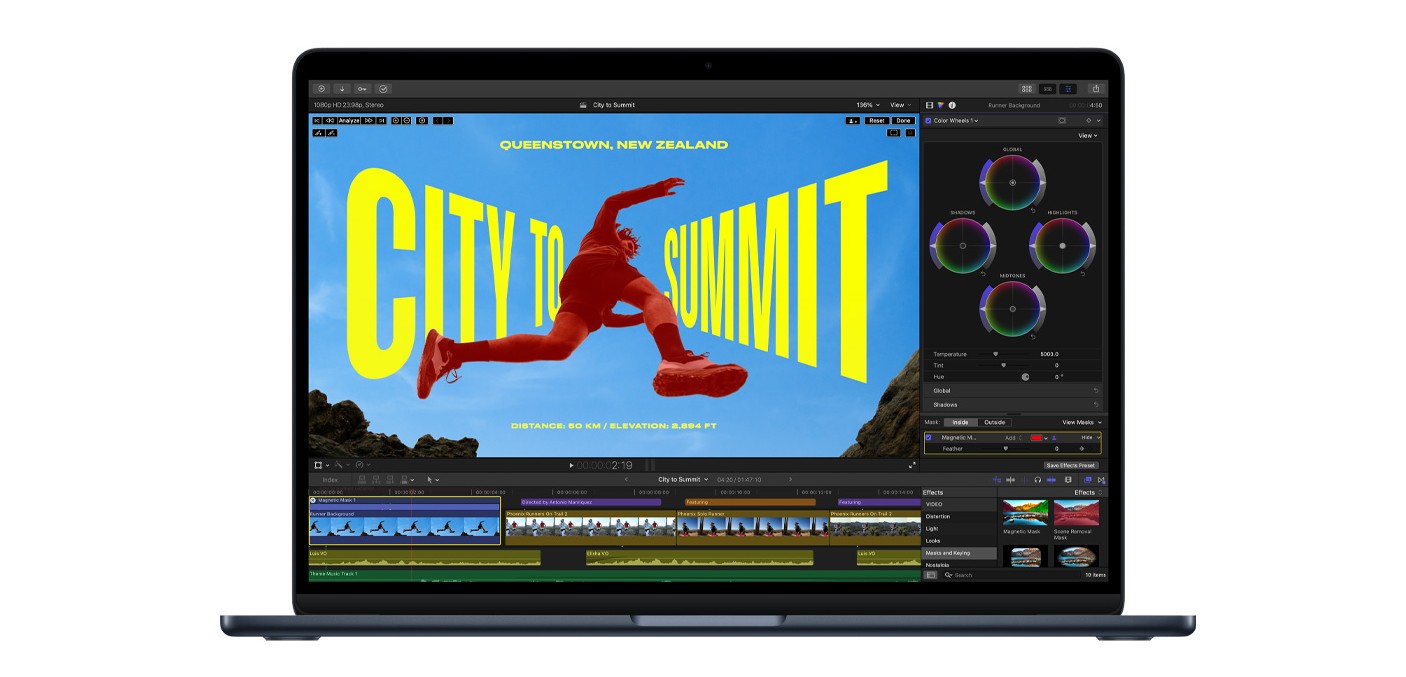Click the Analyze button in the viewer
The height and width of the screenshot is (677, 1406).
349,120
